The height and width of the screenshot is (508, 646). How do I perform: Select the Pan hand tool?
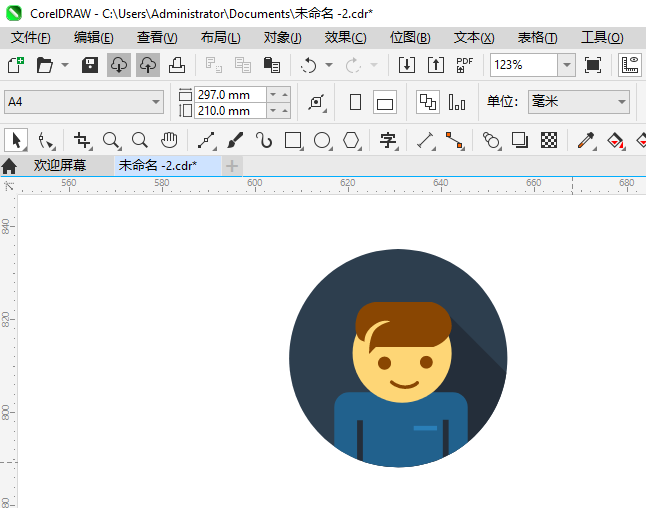[x=169, y=140]
